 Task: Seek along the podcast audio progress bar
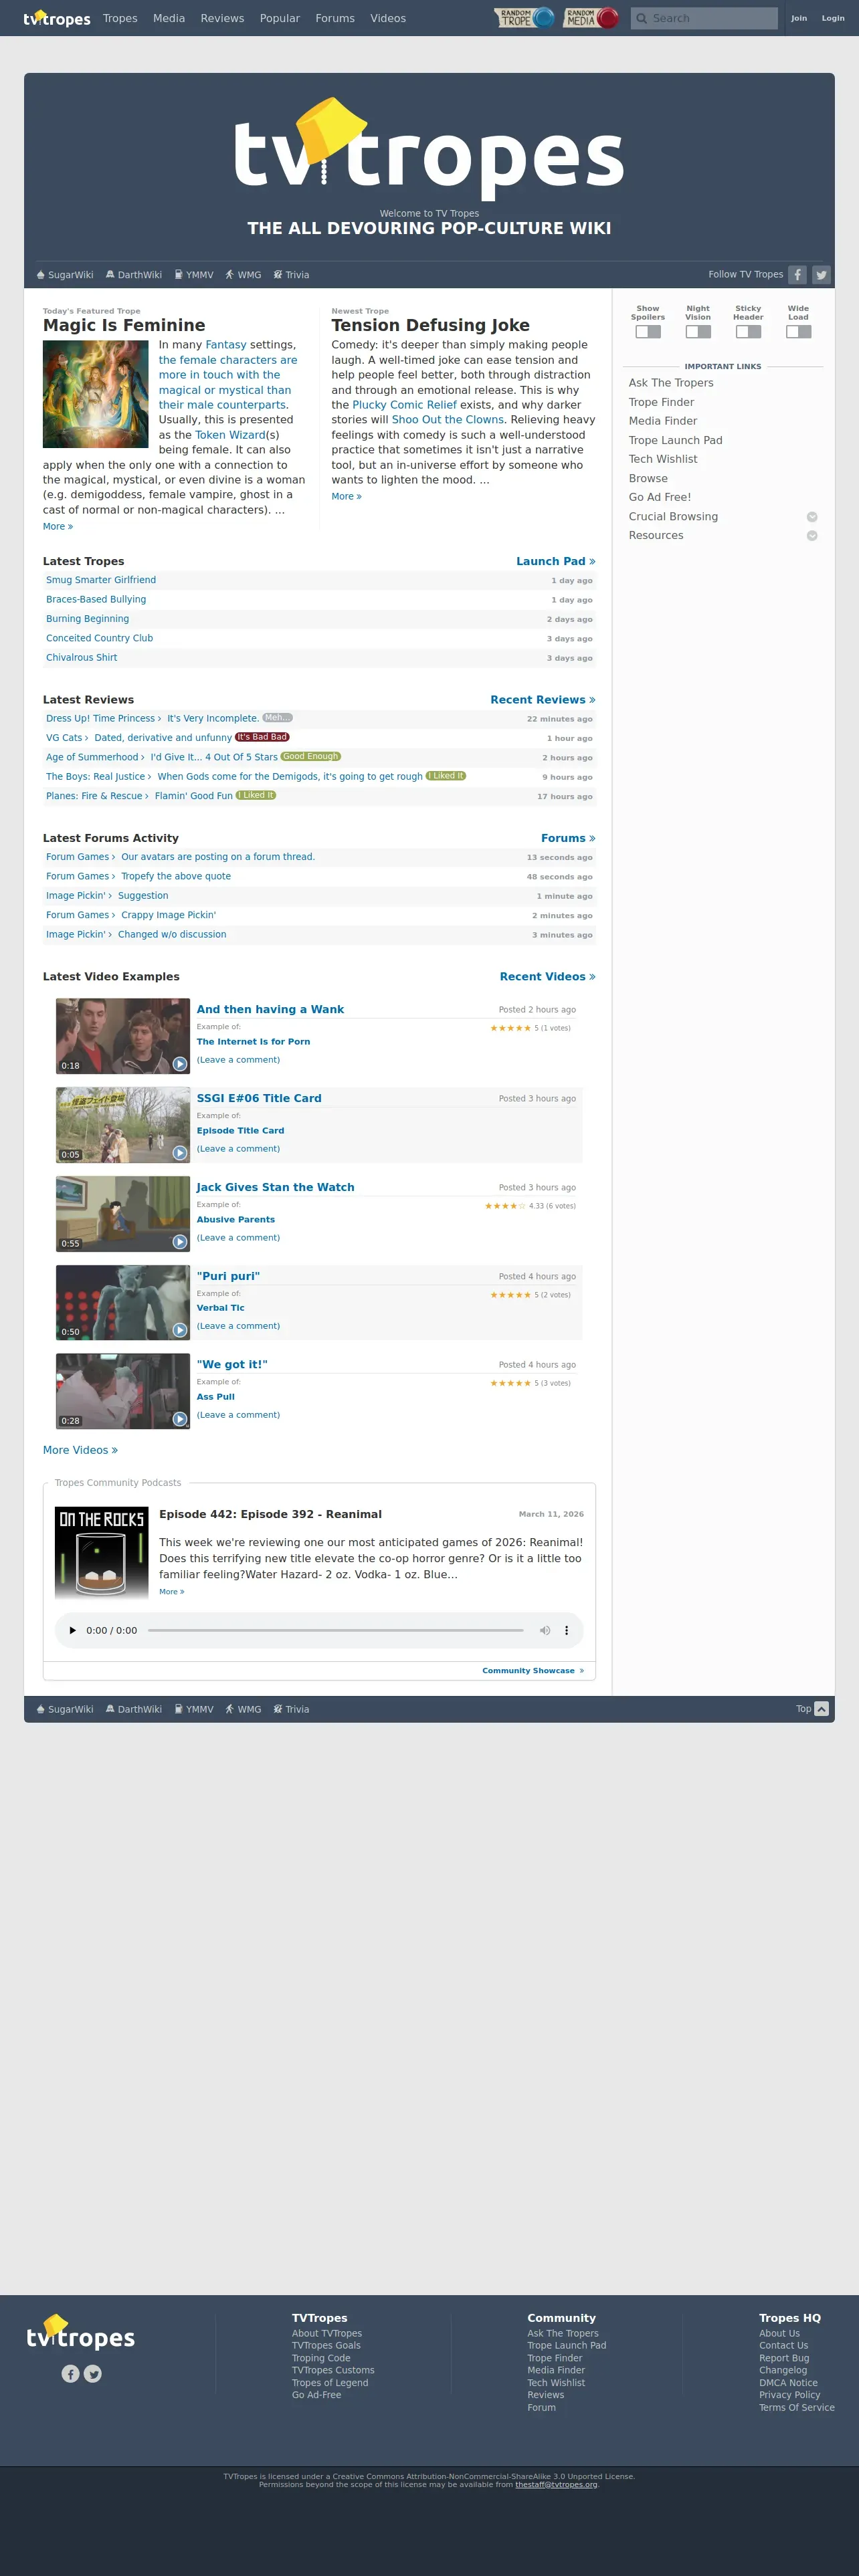click(335, 1630)
